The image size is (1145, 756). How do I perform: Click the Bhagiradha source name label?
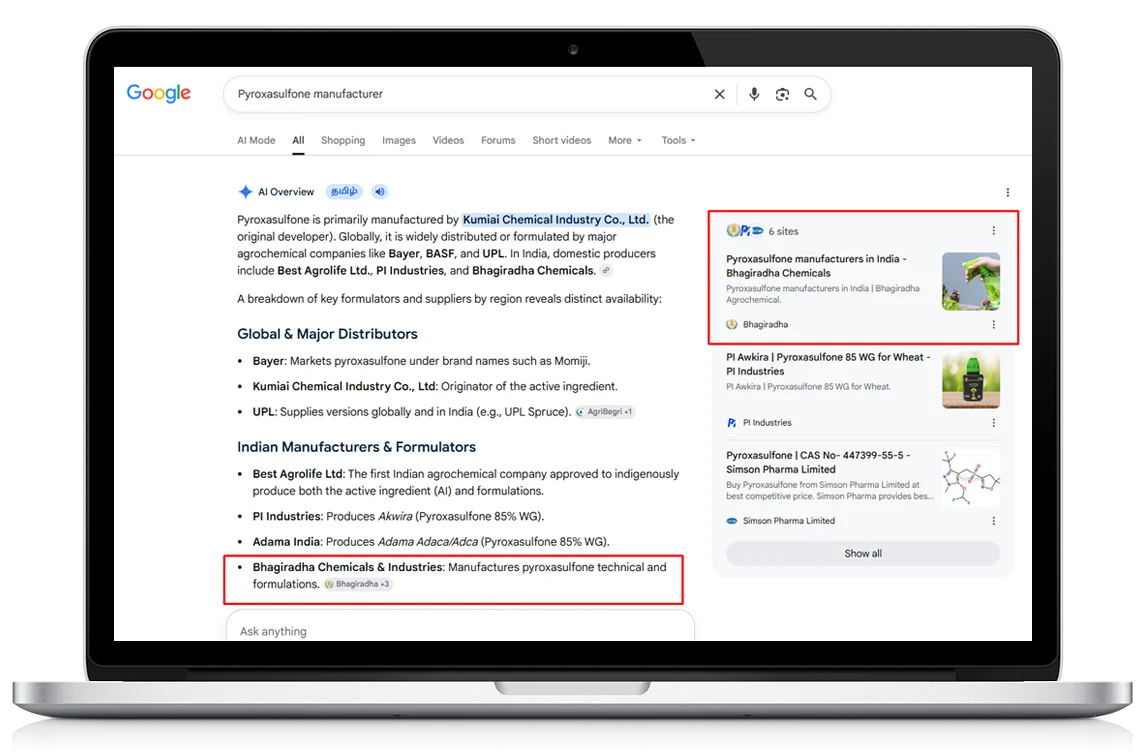pos(765,324)
